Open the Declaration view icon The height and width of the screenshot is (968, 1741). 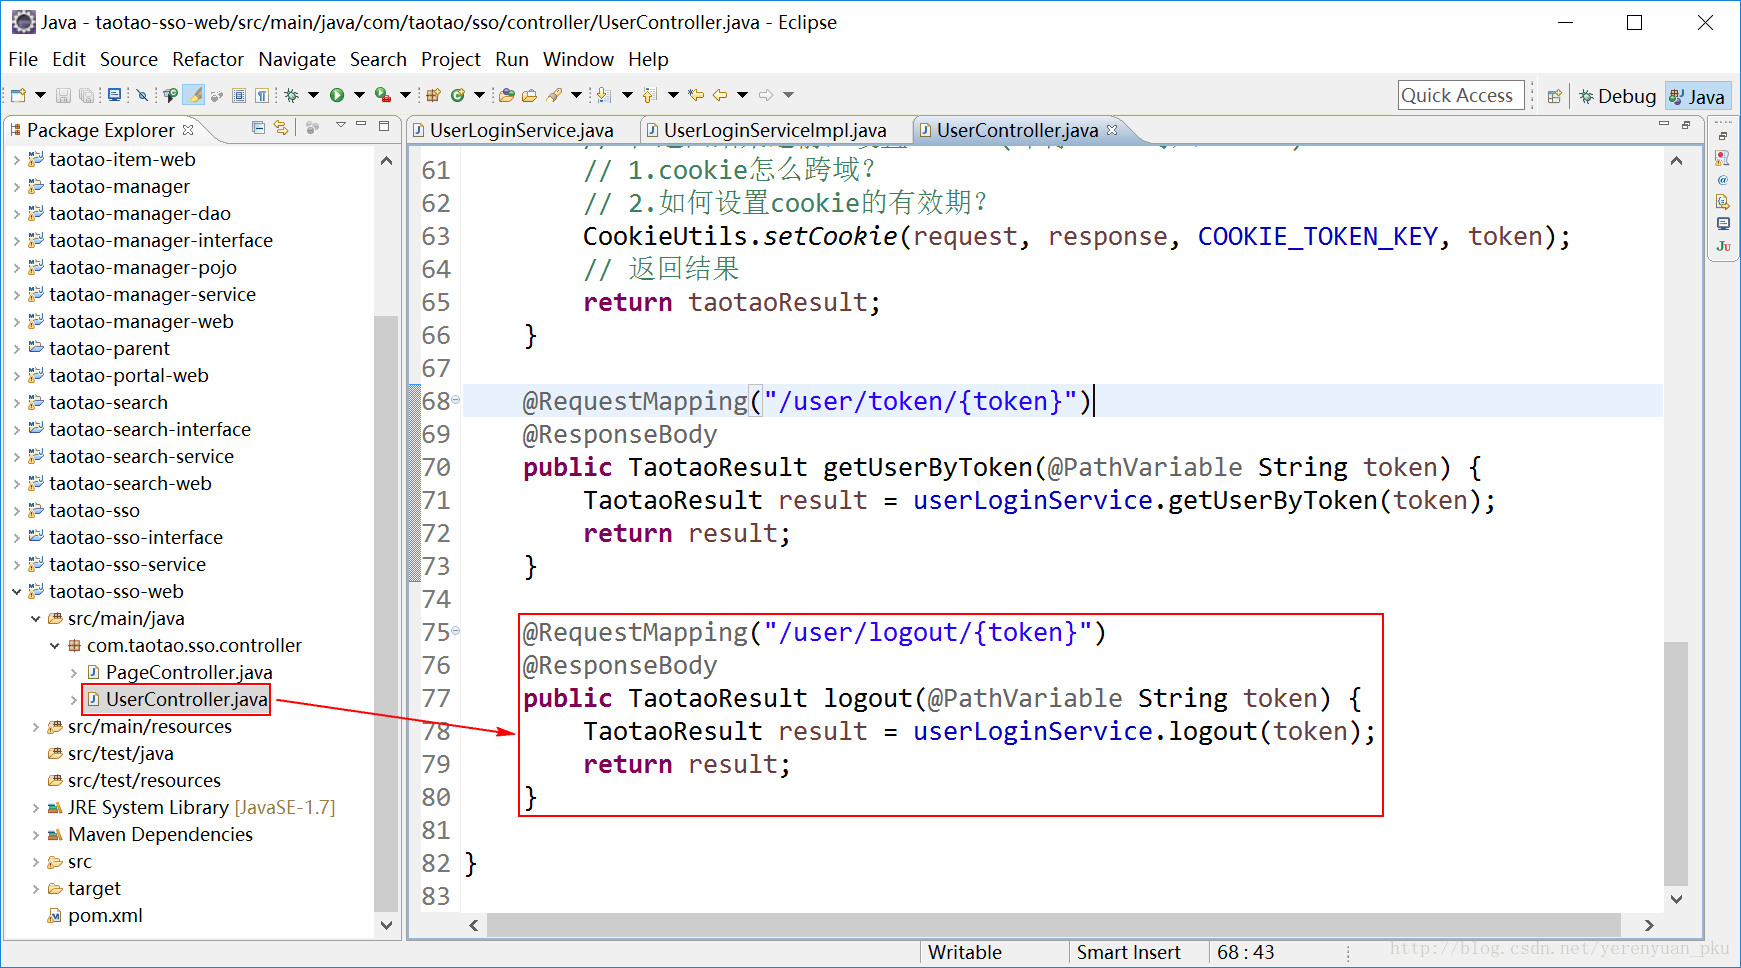[1722, 202]
